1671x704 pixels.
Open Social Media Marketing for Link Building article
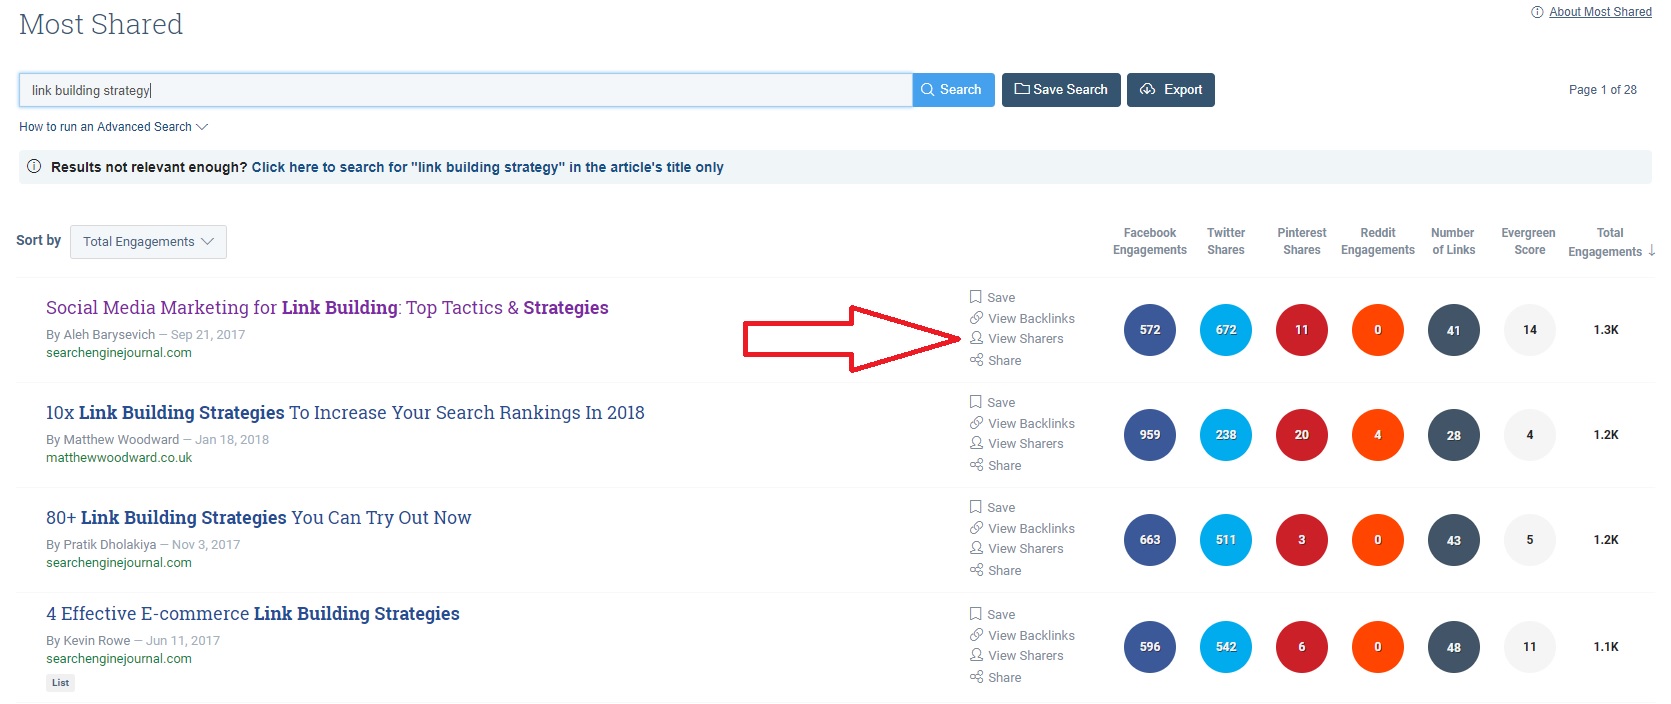[x=327, y=308]
